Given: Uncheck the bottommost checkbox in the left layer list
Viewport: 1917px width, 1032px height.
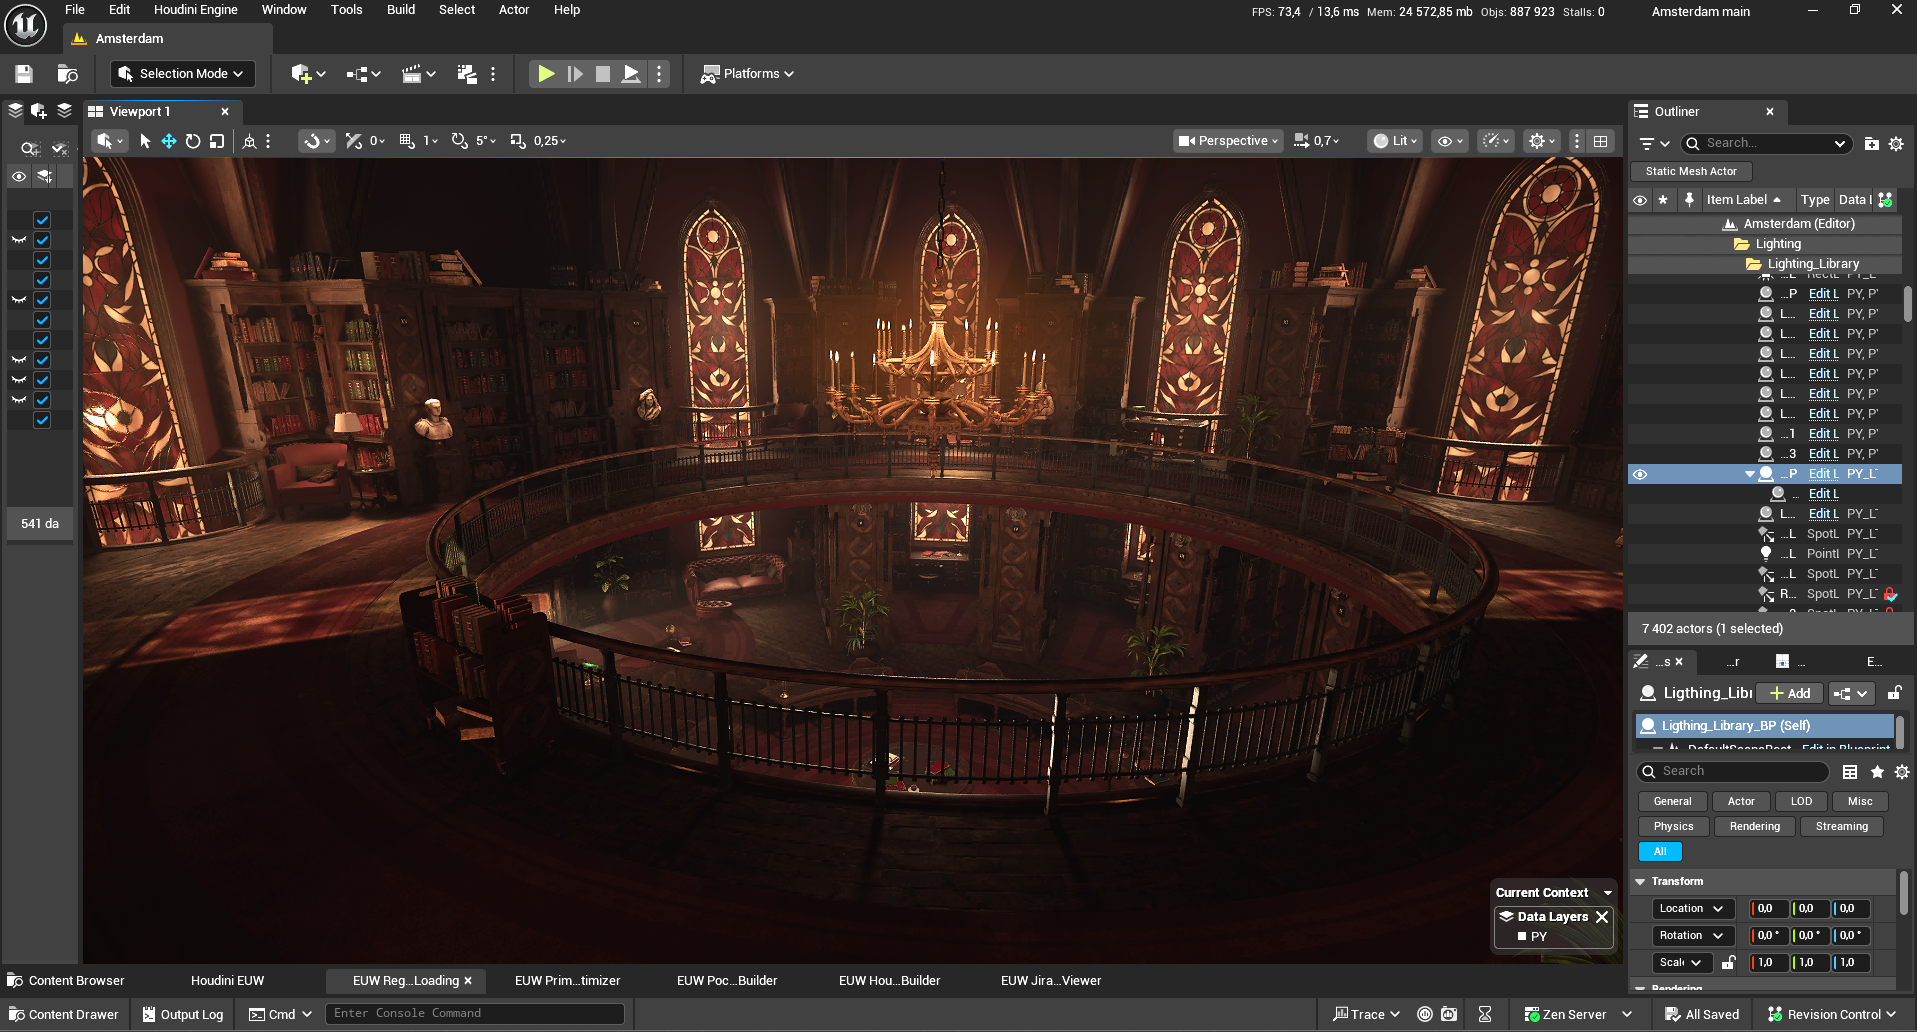Looking at the screenshot, I should pyautogui.click(x=42, y=420).
